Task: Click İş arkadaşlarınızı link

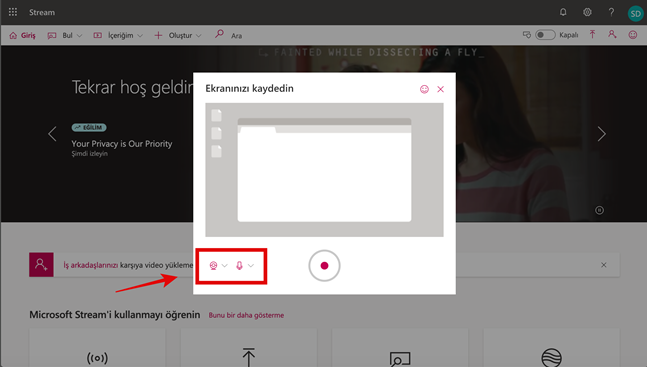Action: pos(90,265)
